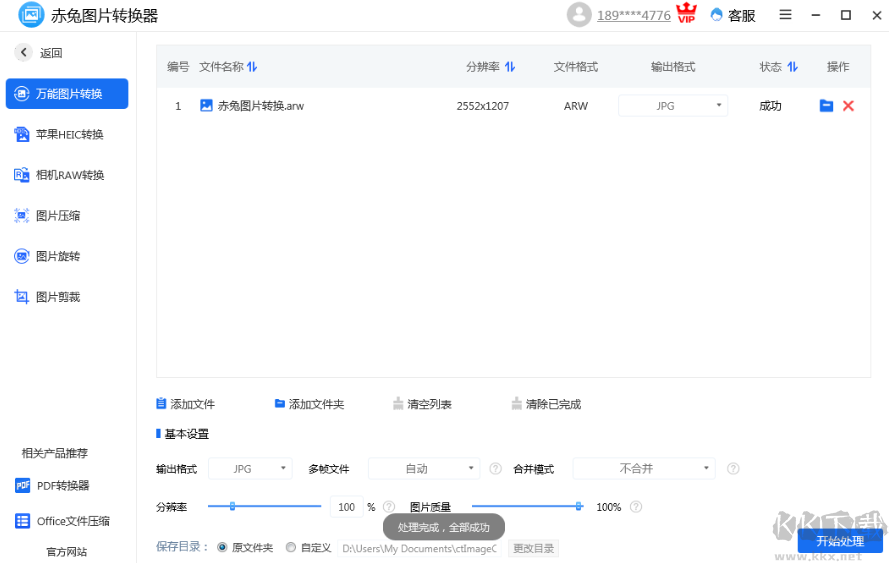Click the 图片质量 slider handle
Screen dimensions: 889x563
(579, 507)
